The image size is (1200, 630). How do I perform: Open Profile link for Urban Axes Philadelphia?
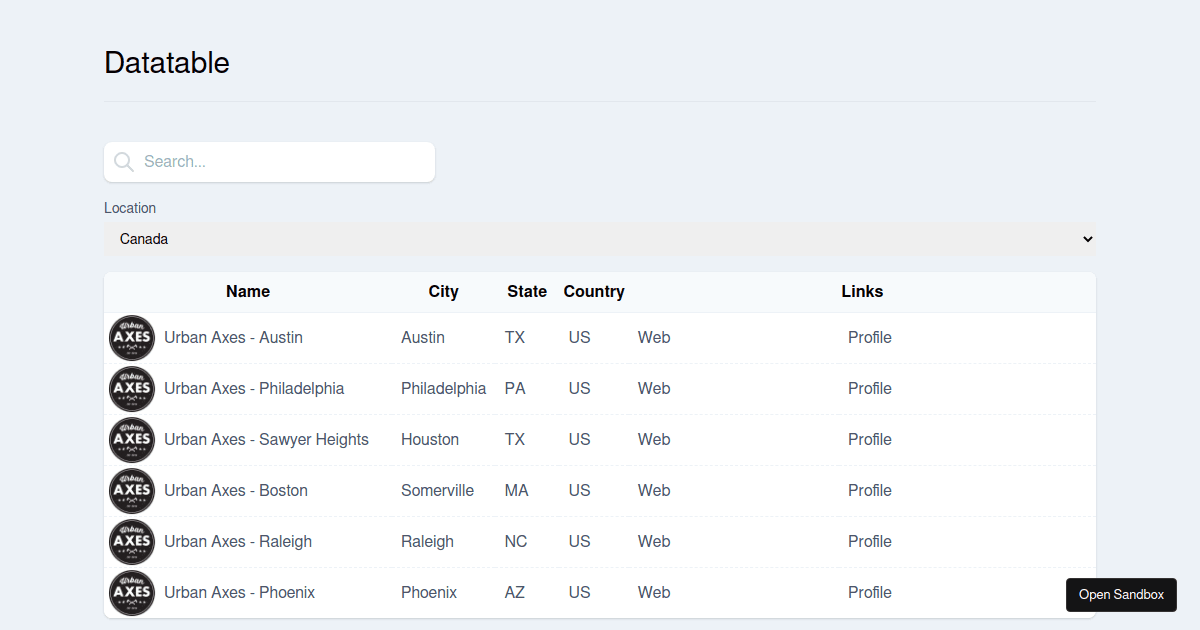[x=870, y=389]
